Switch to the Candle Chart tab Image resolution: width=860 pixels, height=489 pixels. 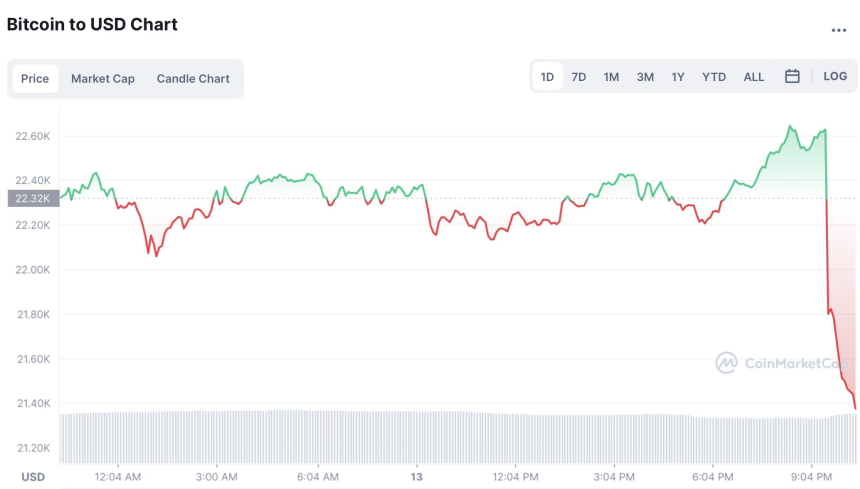pyautogui.click(x=193, y=79)
